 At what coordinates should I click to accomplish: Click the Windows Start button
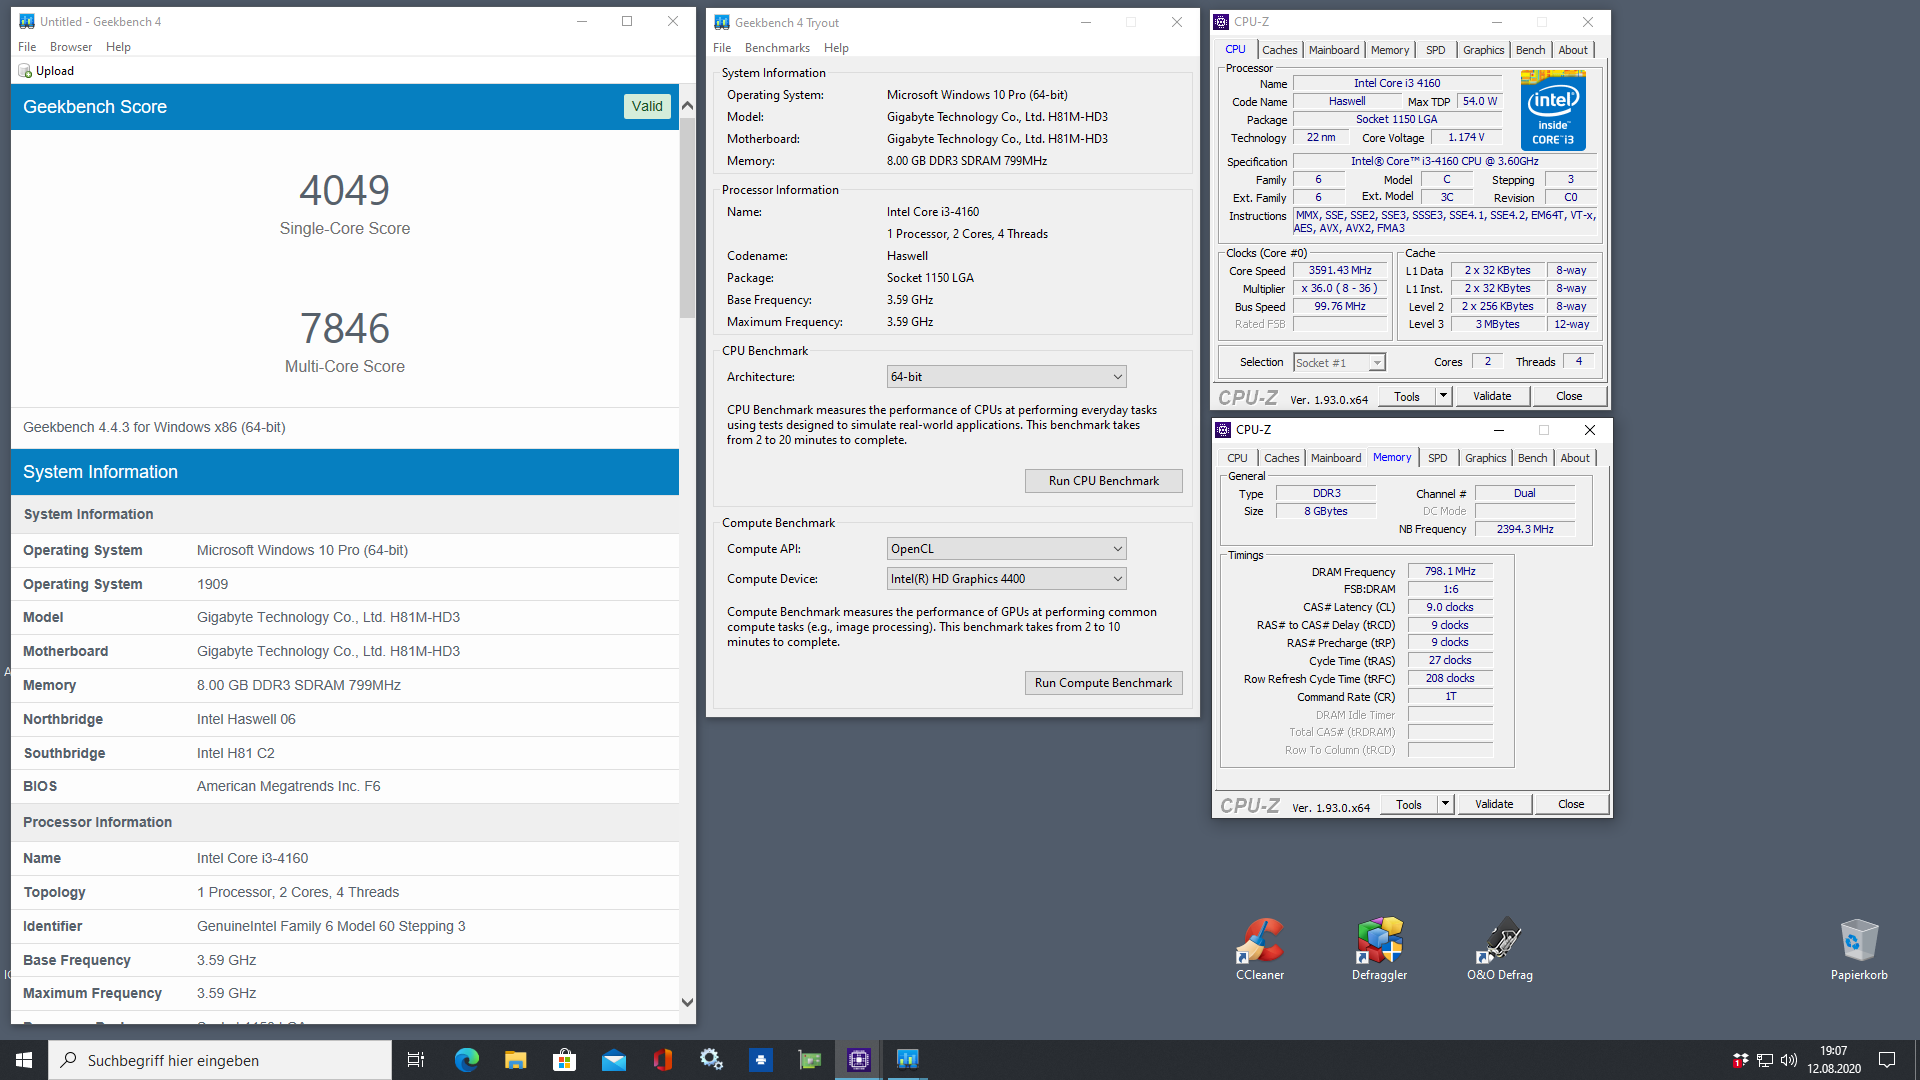(24, 1060)
